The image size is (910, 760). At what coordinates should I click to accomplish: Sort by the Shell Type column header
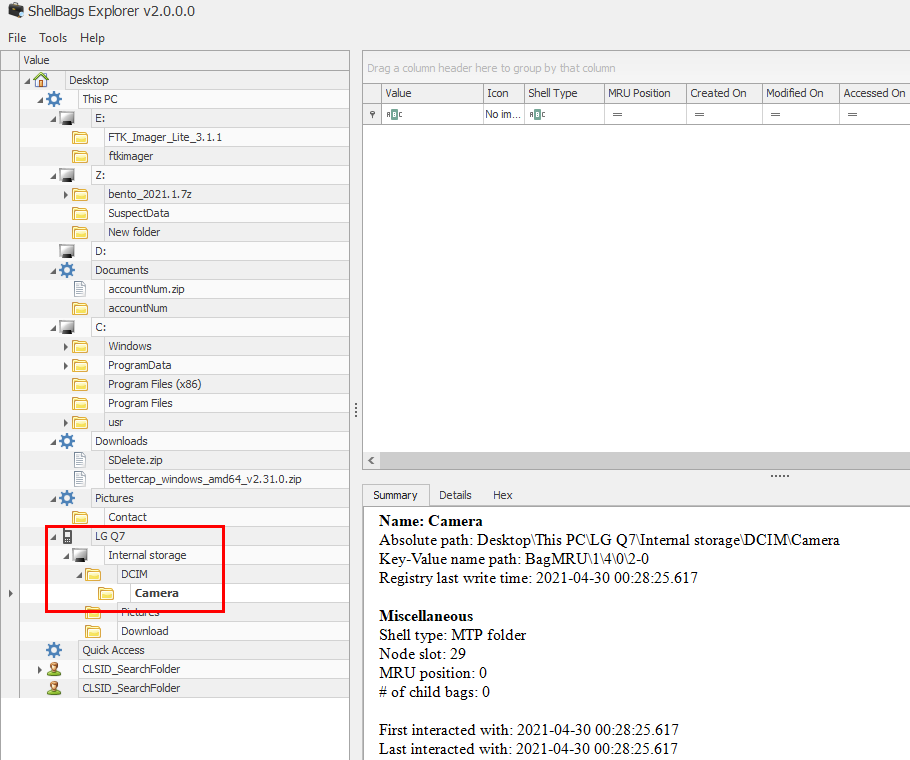point(552,93)
